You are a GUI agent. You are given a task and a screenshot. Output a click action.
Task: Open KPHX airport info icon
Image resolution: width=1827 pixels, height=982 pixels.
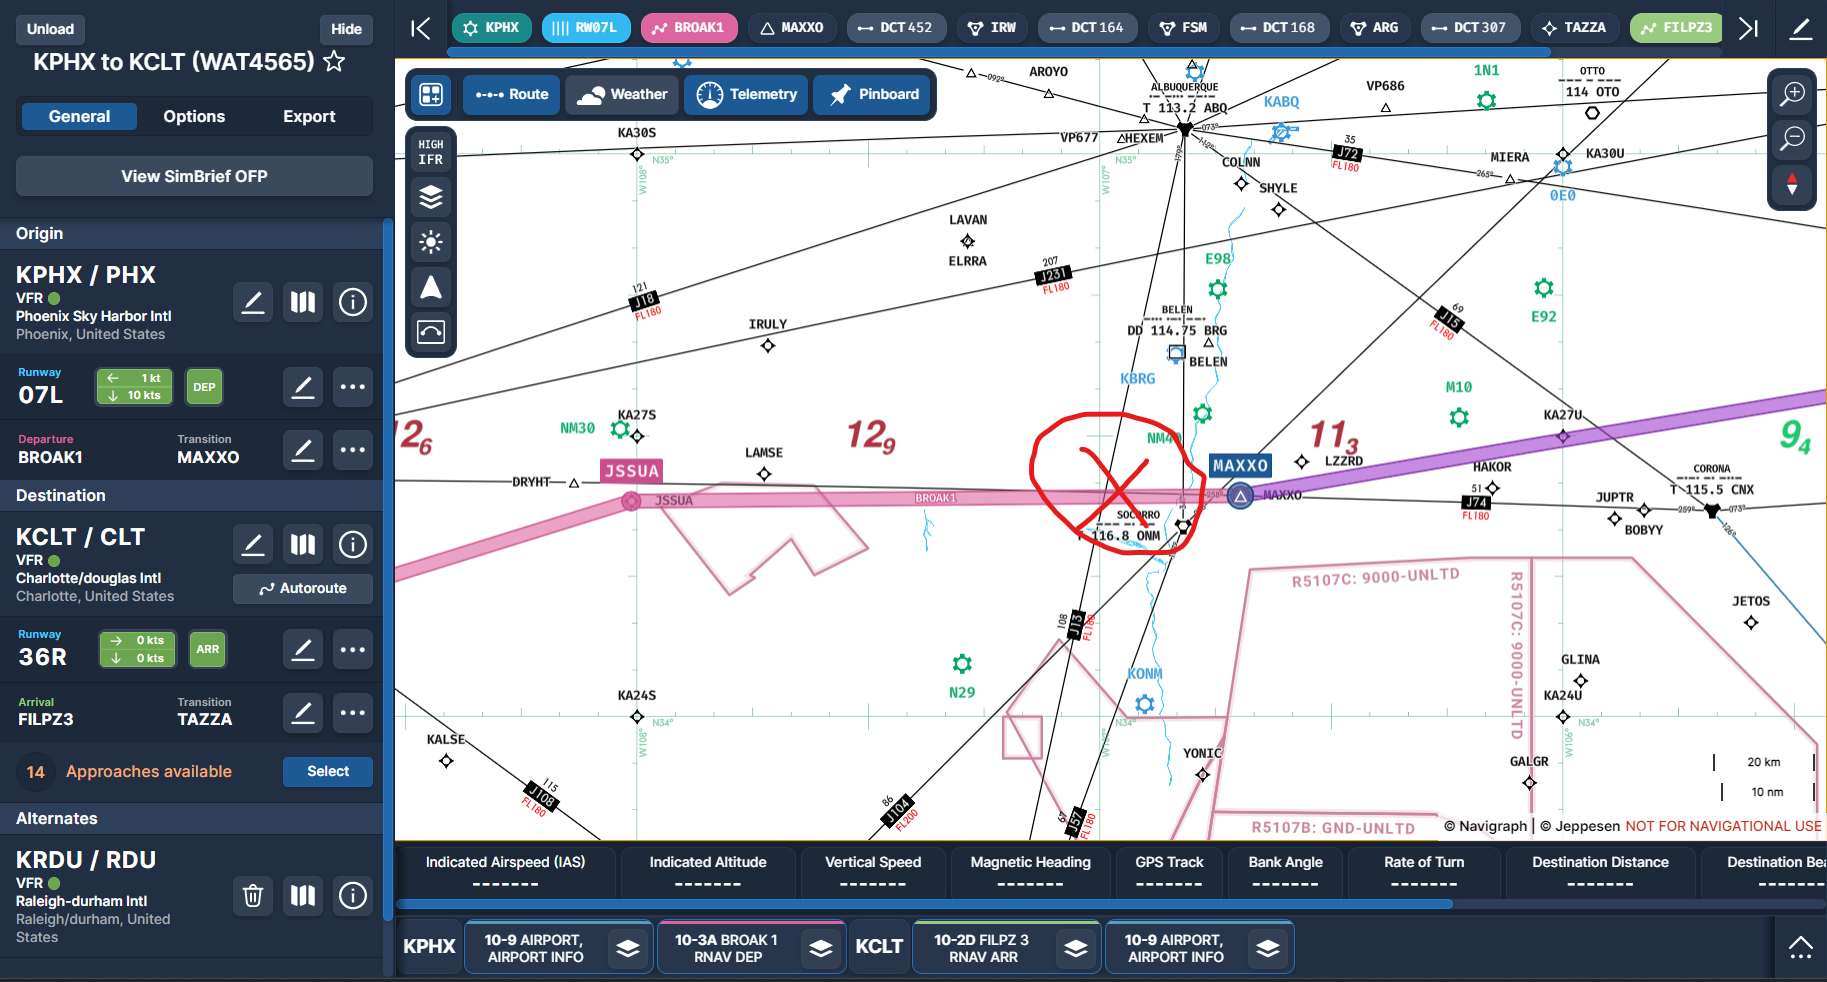tap(353, 302)
